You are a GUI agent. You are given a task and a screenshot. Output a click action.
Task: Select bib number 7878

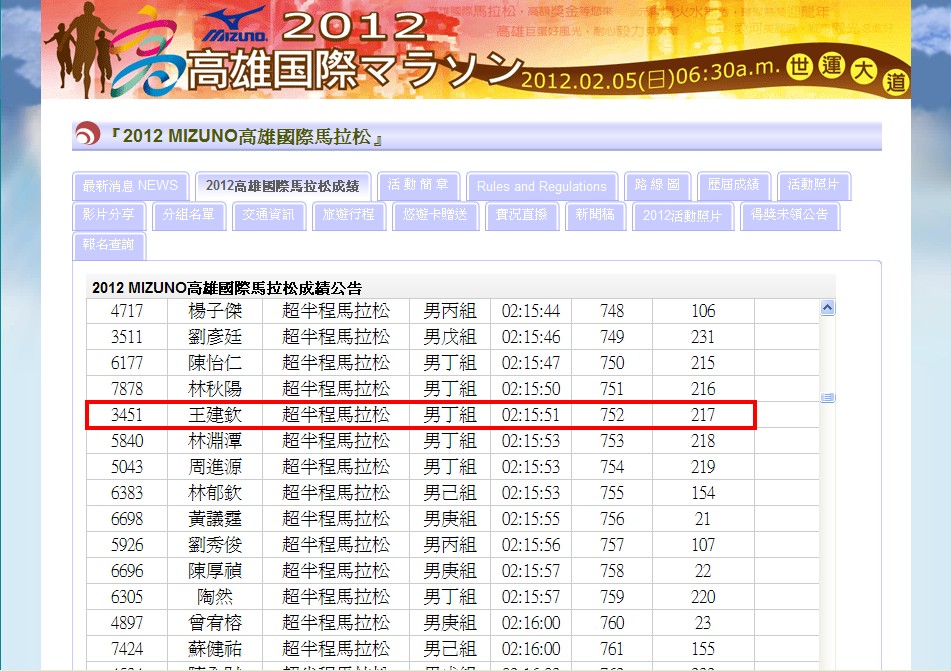tap(127, 389)
